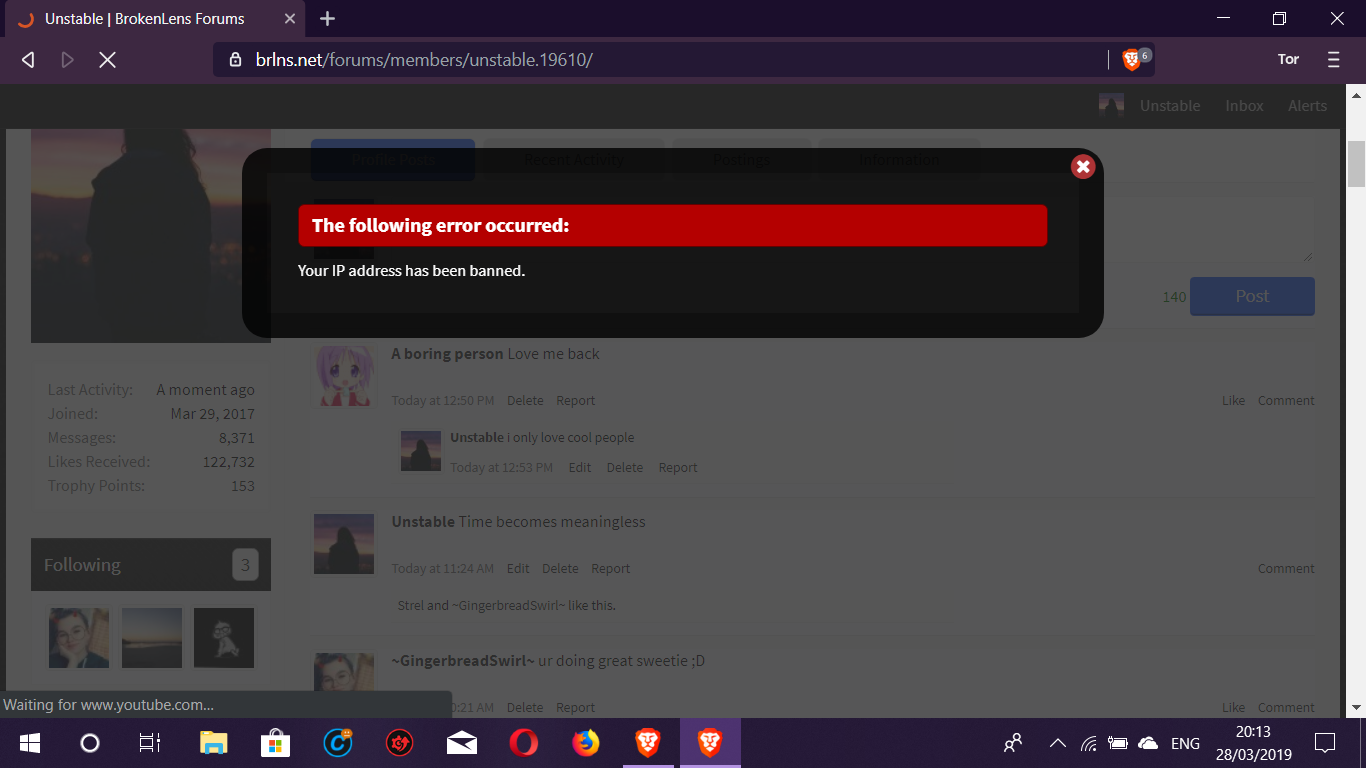Open the Brave hamburger menu
The height and width of the screenshot is (768, 1366).
pos(1333,60)
